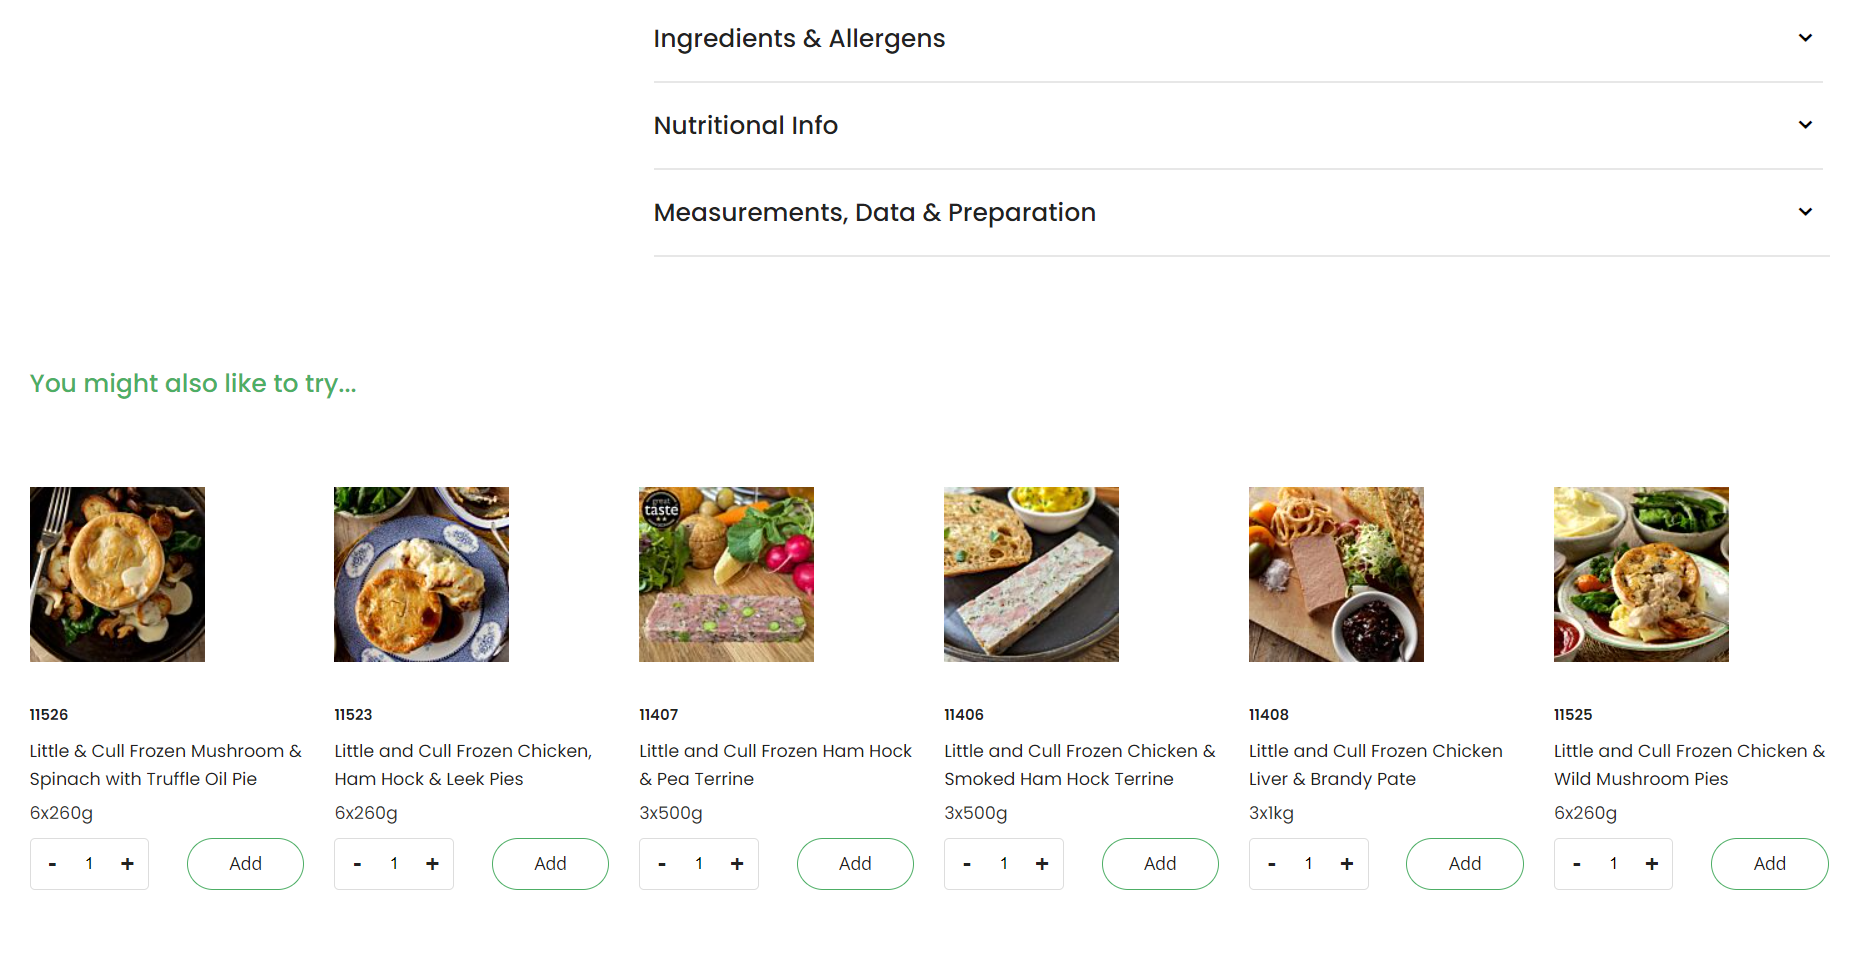Image resolution: width=1856 pixels, height=961 pixels.
Task: Open Measurements, Data & Preparation accordion
Action: click(x=1804, y=212)
